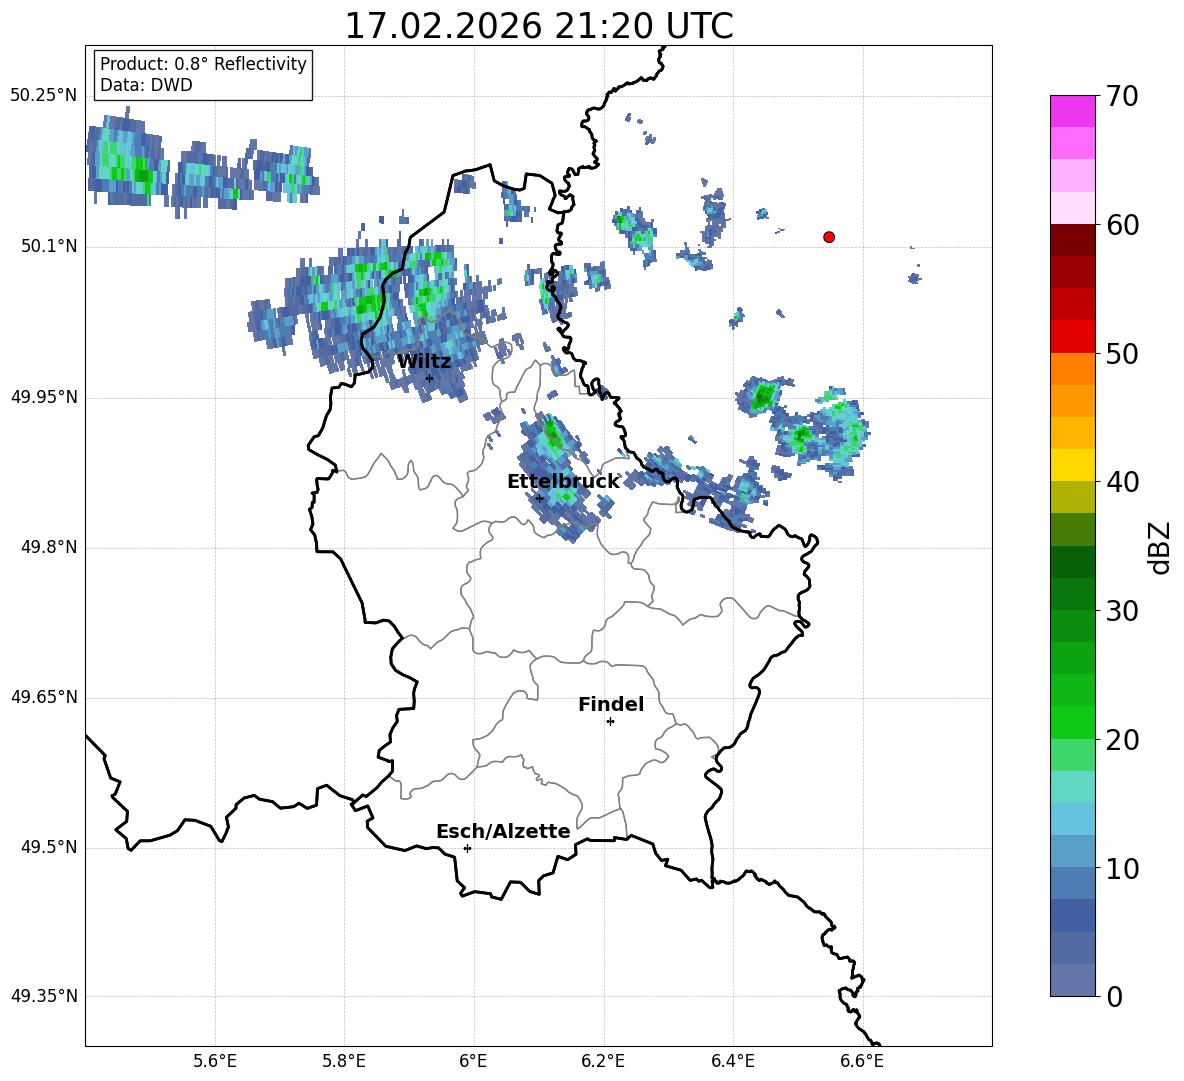
Task: Click the 50.25°N latitude label
Action: pos(44,96)
